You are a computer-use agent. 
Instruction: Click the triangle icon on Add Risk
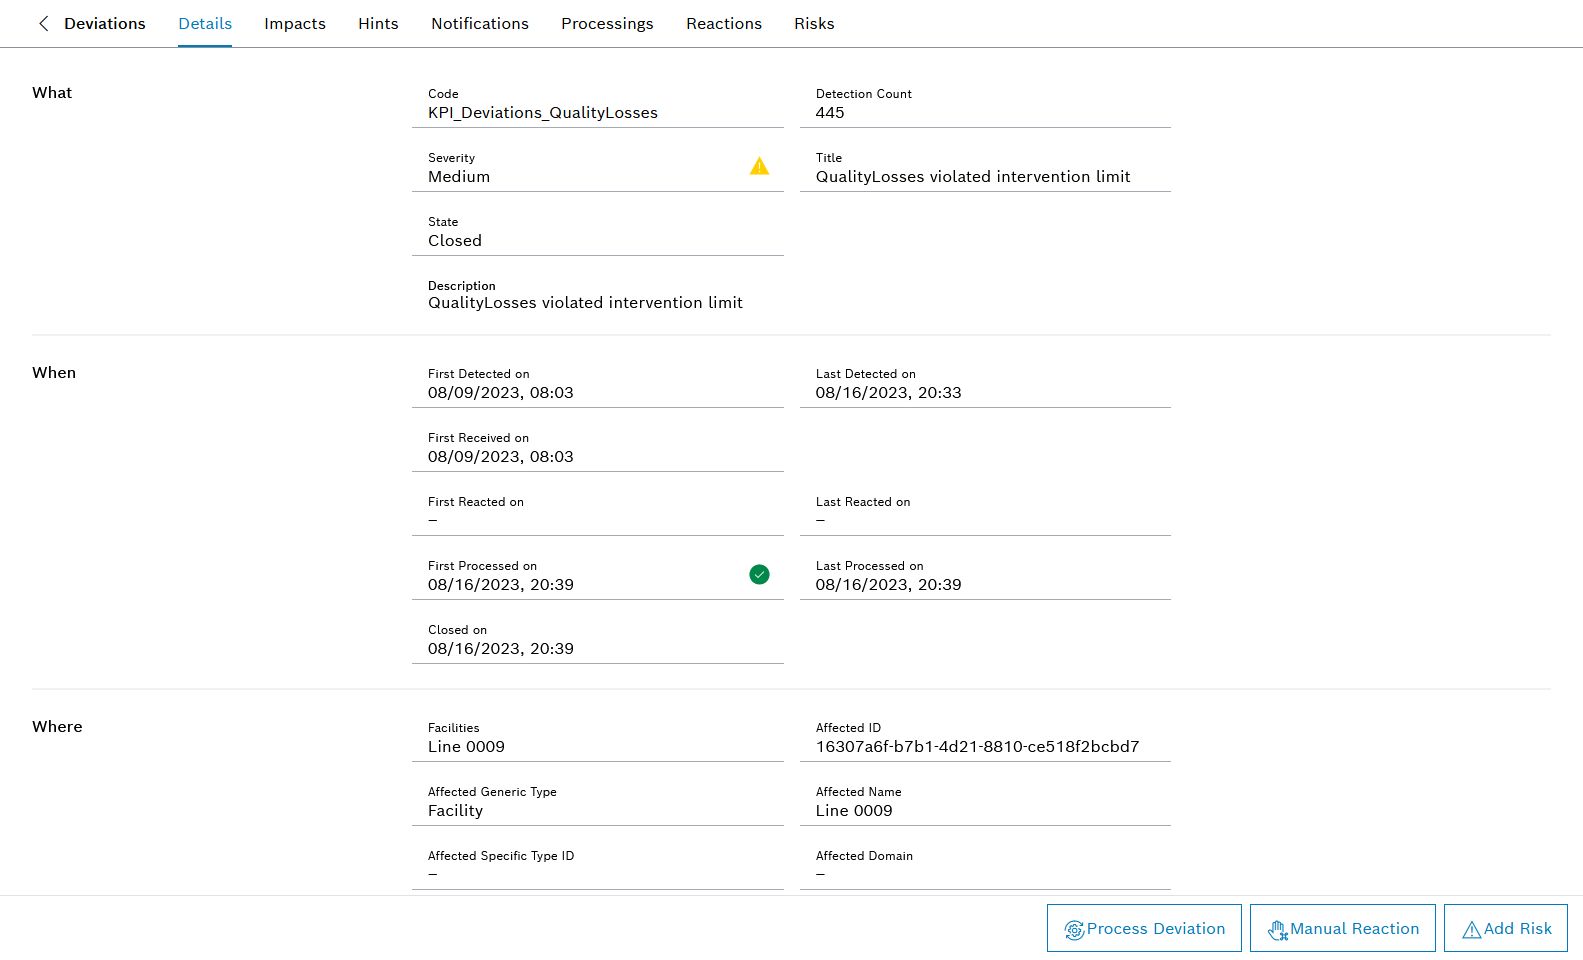[1471, 930]
